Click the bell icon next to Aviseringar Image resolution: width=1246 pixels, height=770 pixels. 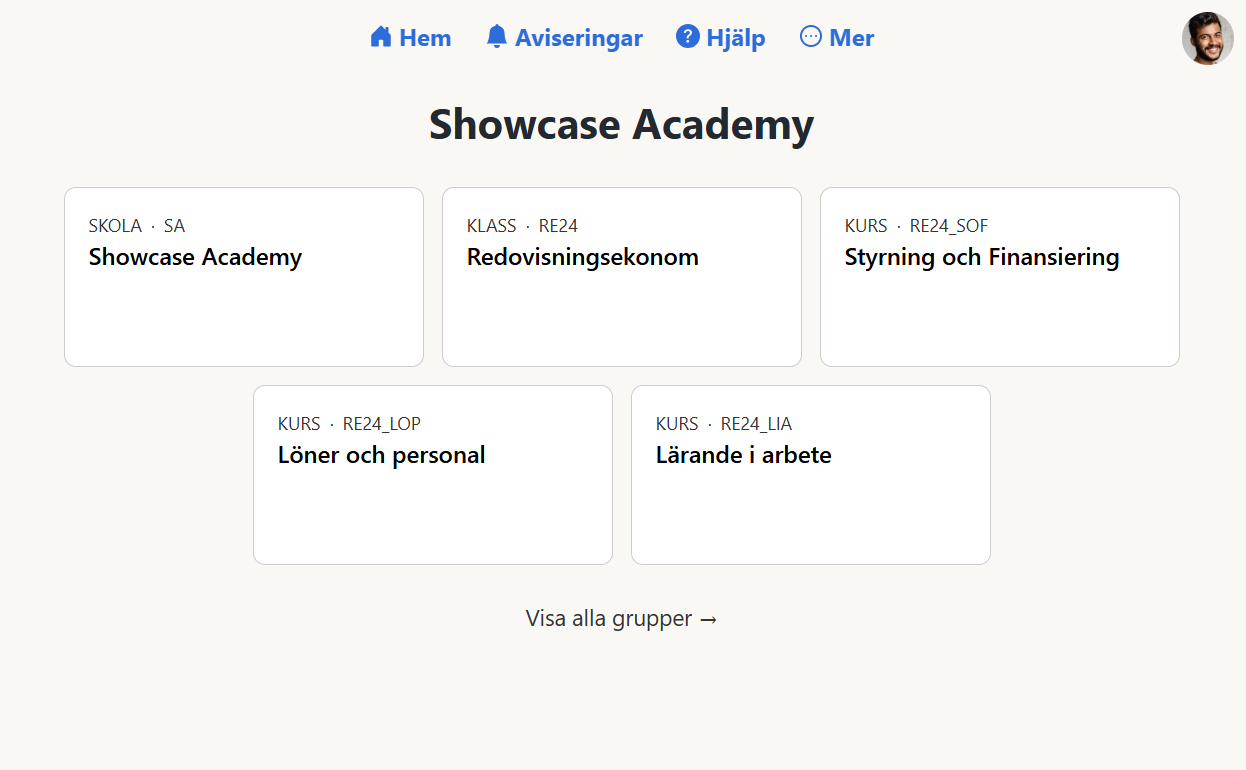[x=495, y=36]
